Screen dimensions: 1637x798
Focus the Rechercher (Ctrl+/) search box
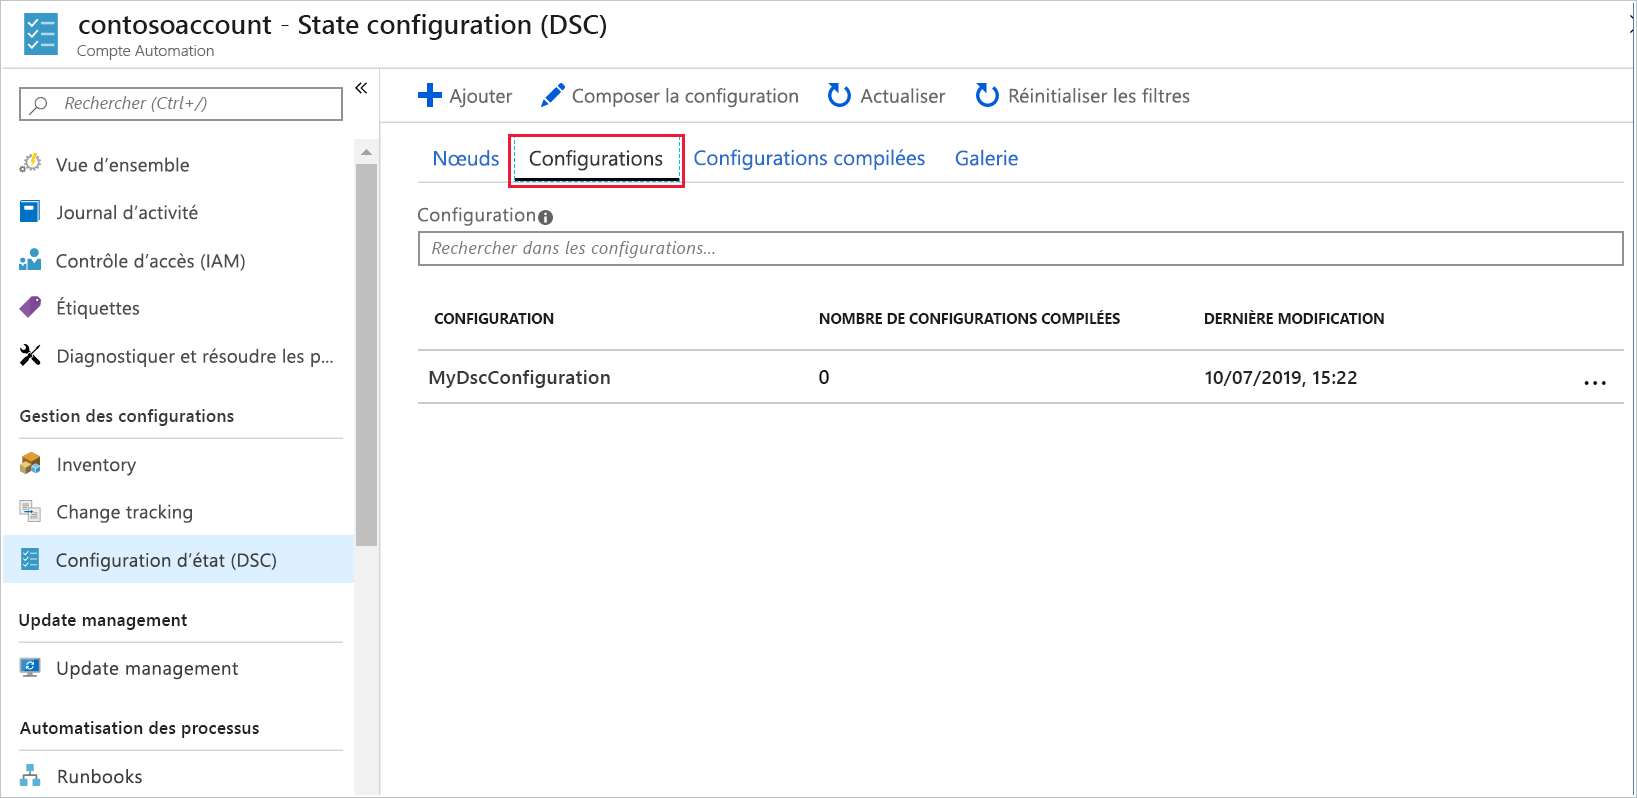(x=181, y=104)
